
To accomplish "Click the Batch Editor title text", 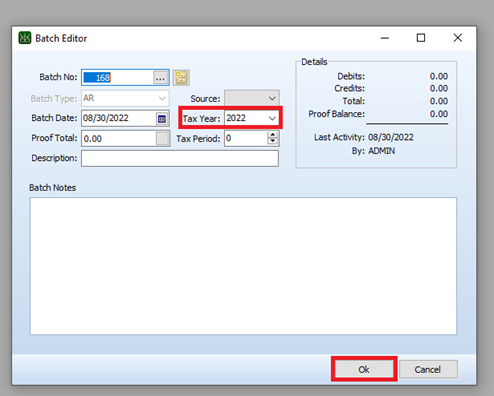I will (61, 38).
